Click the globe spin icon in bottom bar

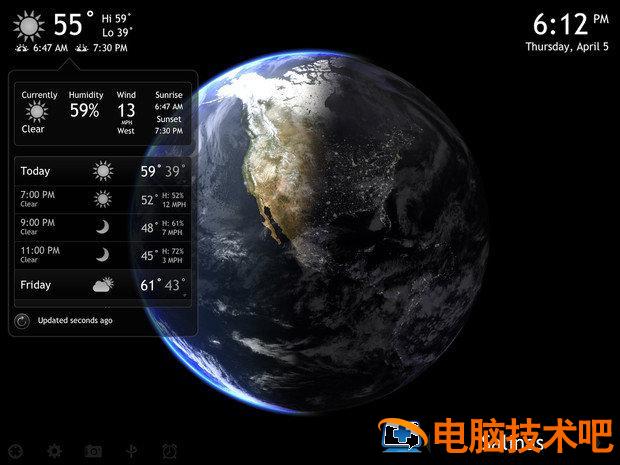point(130,451)
